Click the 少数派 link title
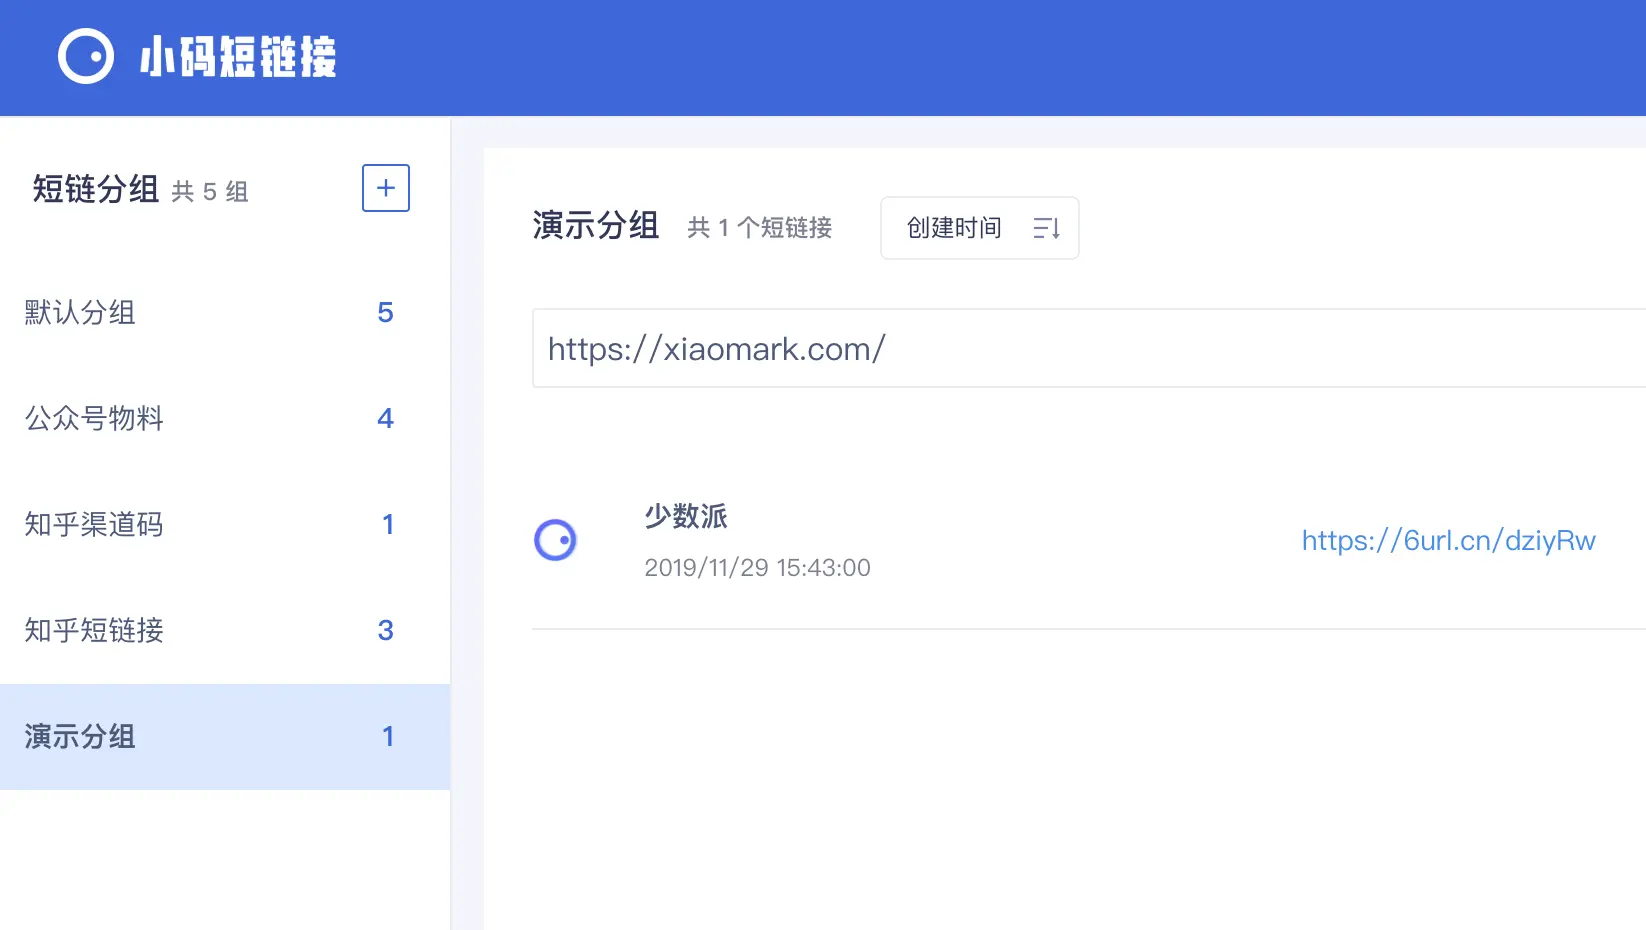The width and height of the screenshot is (1646, 930). [685, 517]
